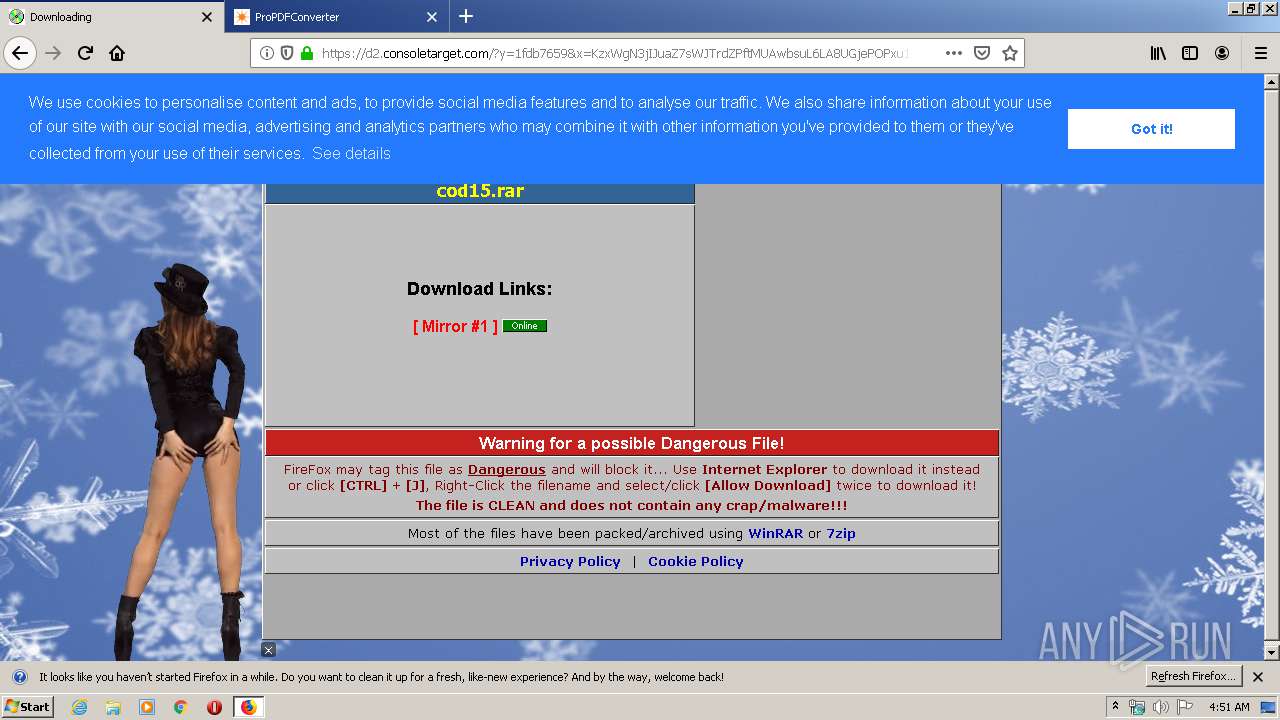1280x720 pixels.
Task: Bookmark this page with star icon
Action: (x=1010, y=53)
